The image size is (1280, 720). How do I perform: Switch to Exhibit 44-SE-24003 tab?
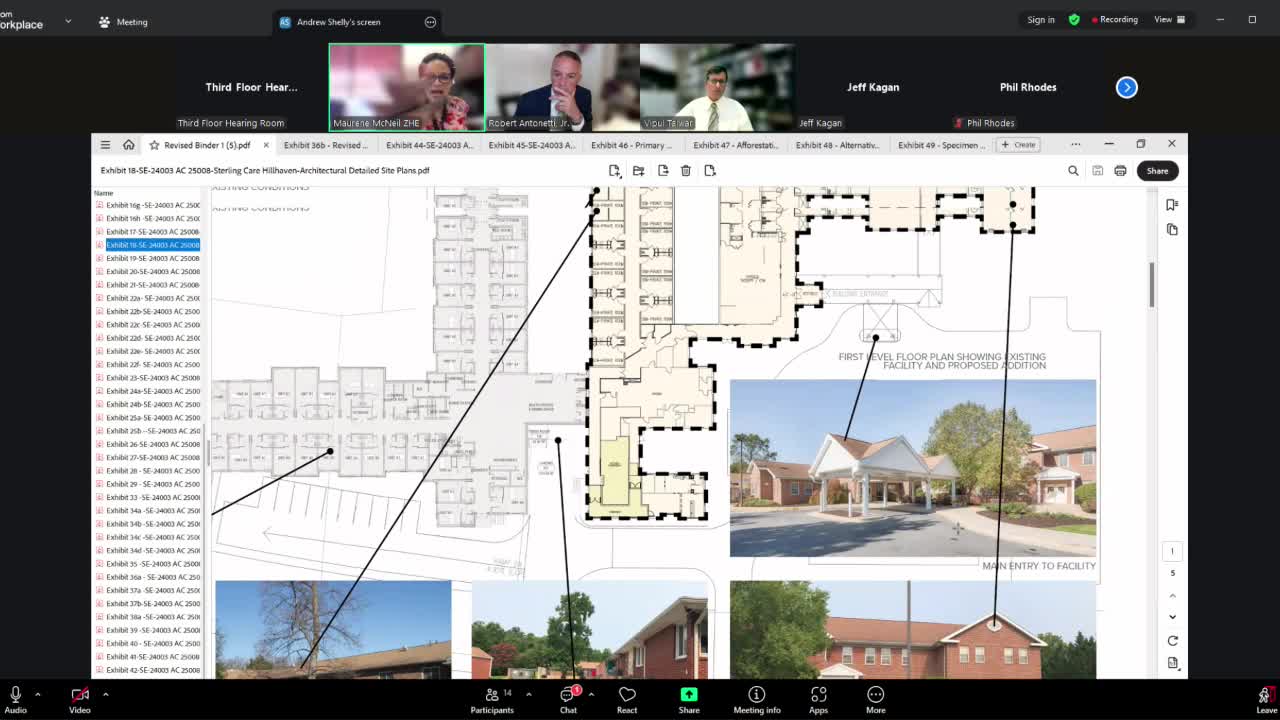(429, 145)
